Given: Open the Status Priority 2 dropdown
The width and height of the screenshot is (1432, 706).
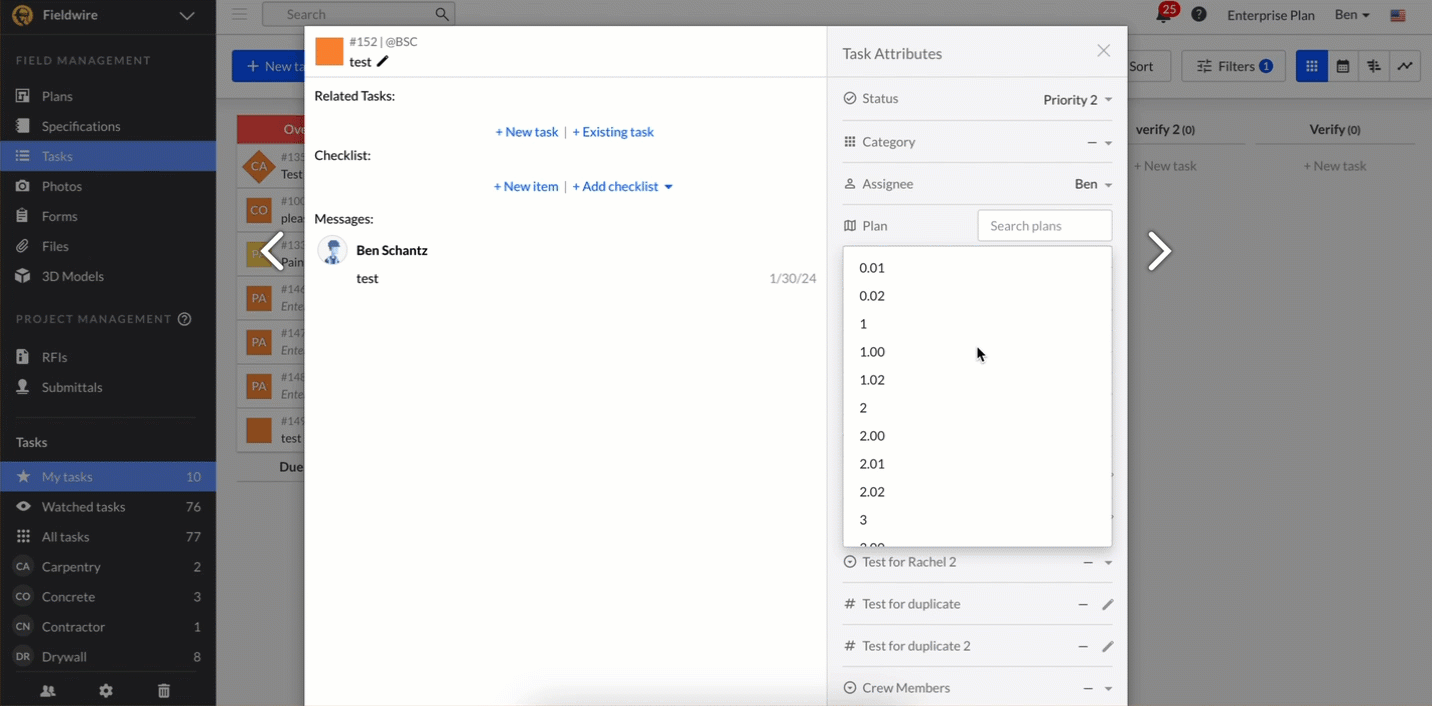Looking at the screenshot, I should 1077,99.
